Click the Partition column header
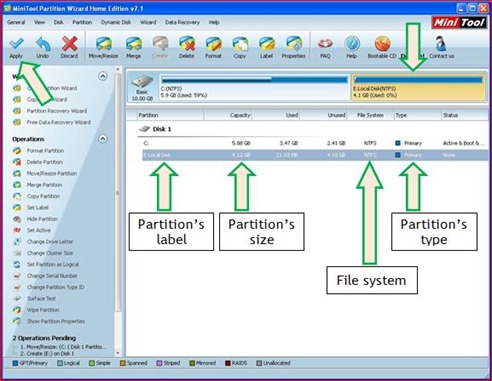This screenshot has width=492, height=381. point(170,115)
